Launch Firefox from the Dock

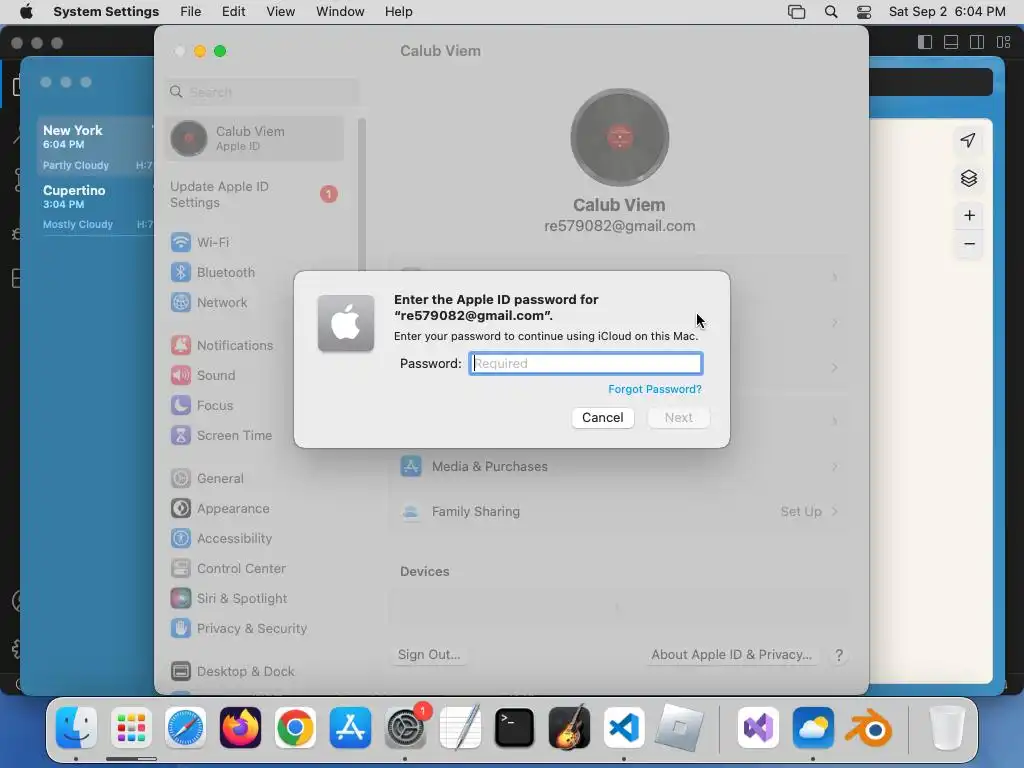pyautogui.click(x=240, y=728)
